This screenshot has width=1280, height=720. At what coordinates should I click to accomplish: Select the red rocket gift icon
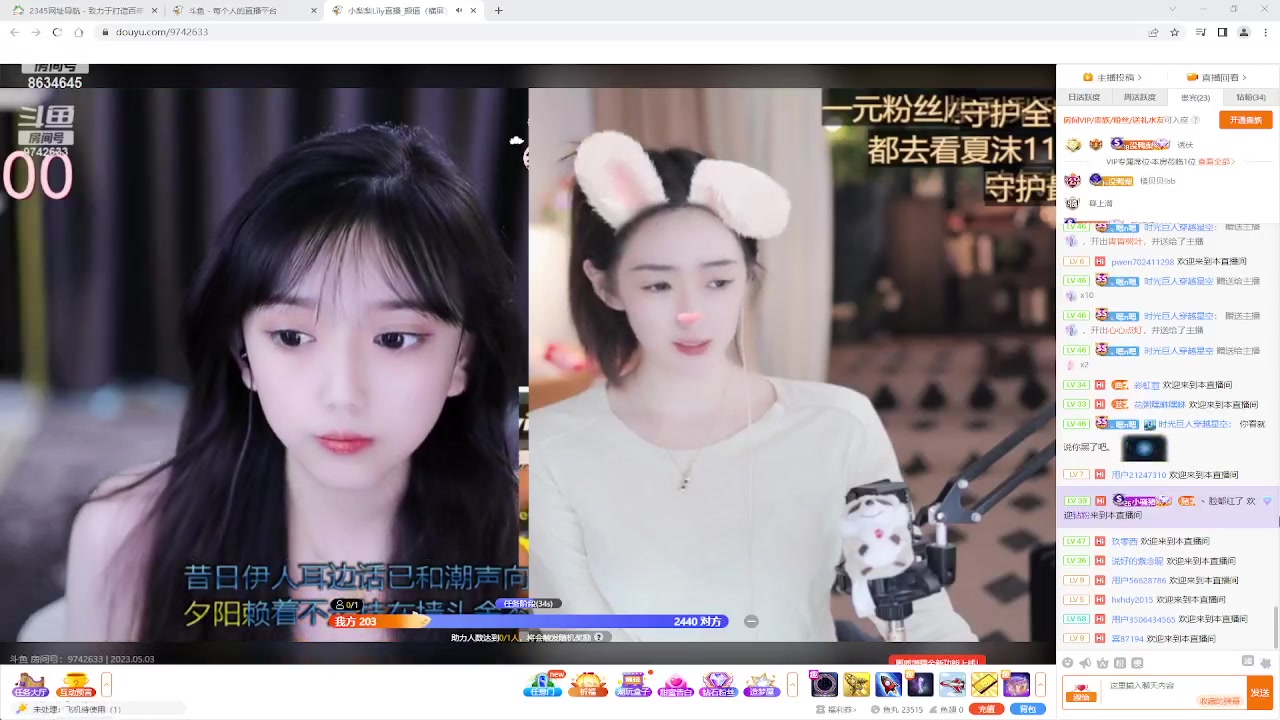[888, 683]
